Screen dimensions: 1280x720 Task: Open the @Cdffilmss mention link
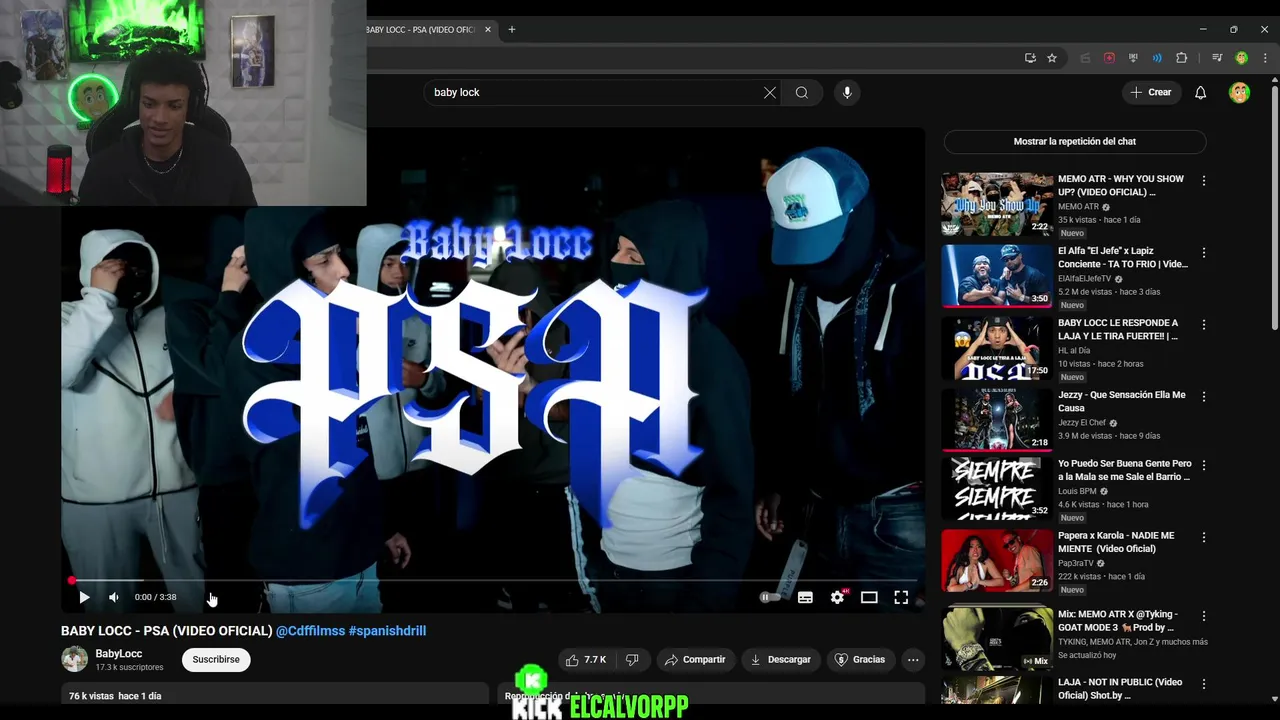pos(310,631)
